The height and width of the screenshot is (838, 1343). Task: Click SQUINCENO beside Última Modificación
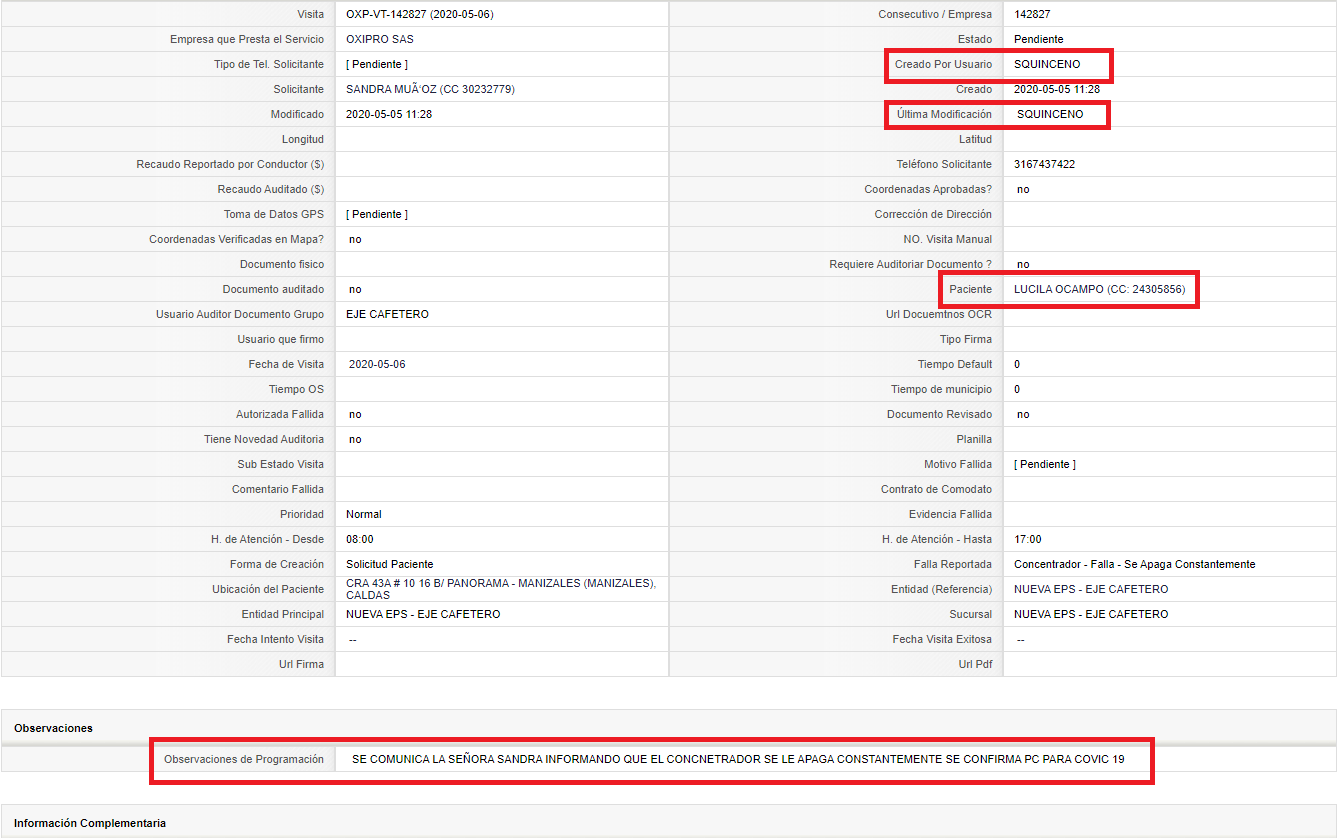coord(1050,114)
